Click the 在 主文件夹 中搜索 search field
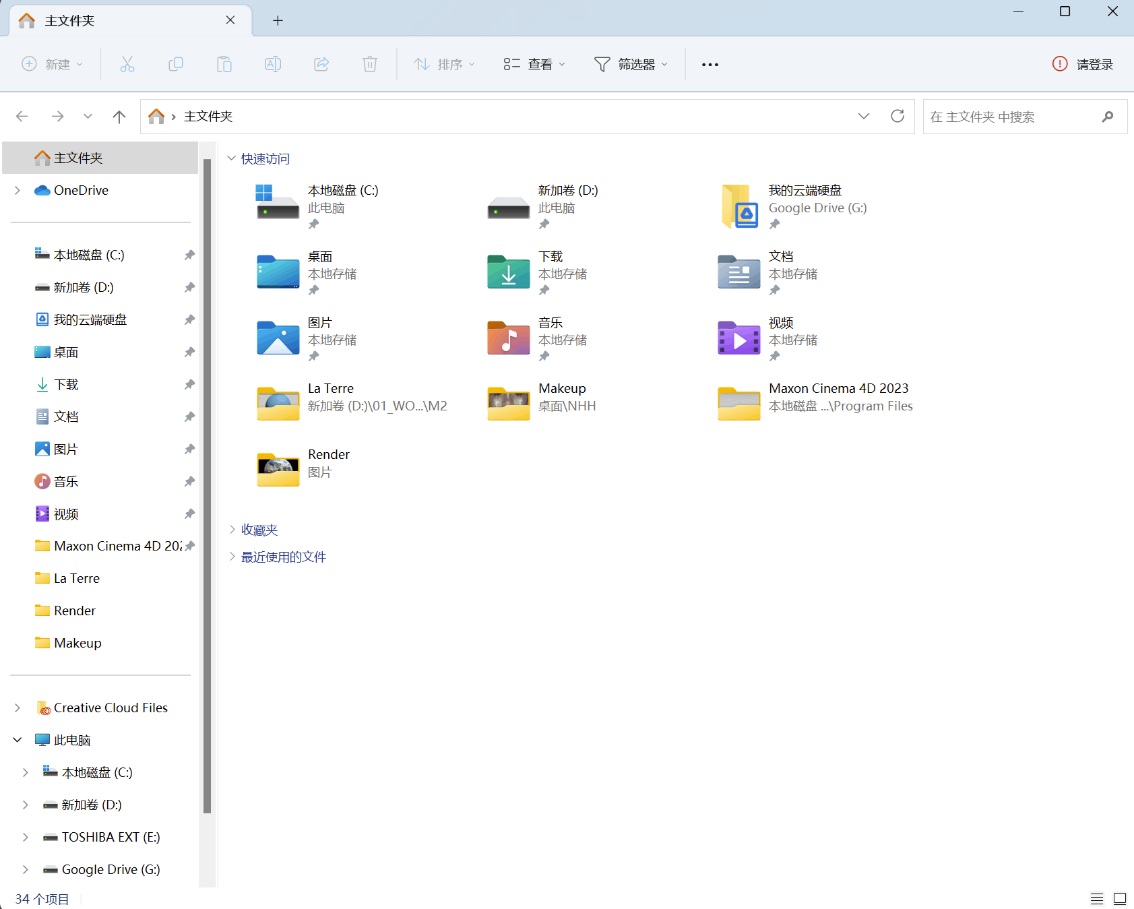1134x909 pixels. tap(1025, 116)
